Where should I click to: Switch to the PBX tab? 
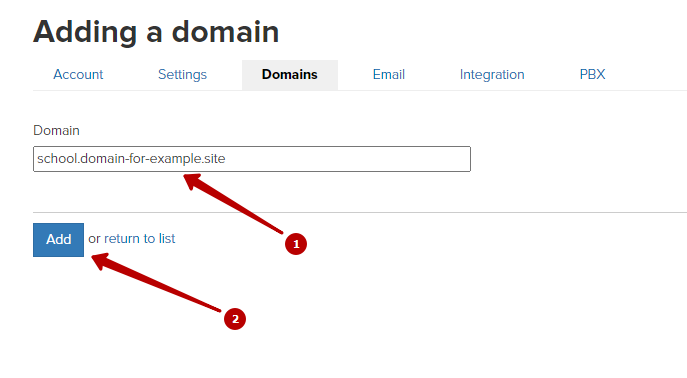[592, 75]
